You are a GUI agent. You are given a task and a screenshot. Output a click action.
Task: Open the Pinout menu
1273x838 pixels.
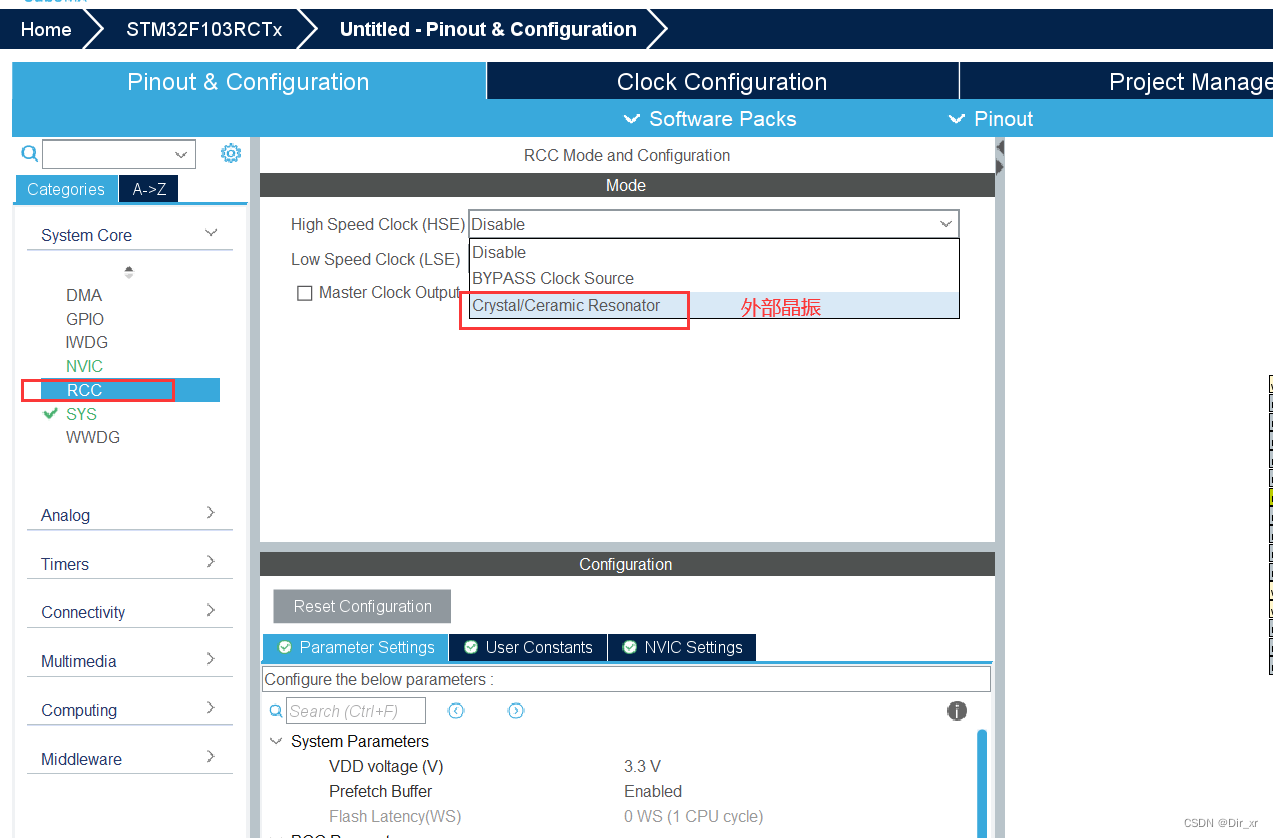990,119
